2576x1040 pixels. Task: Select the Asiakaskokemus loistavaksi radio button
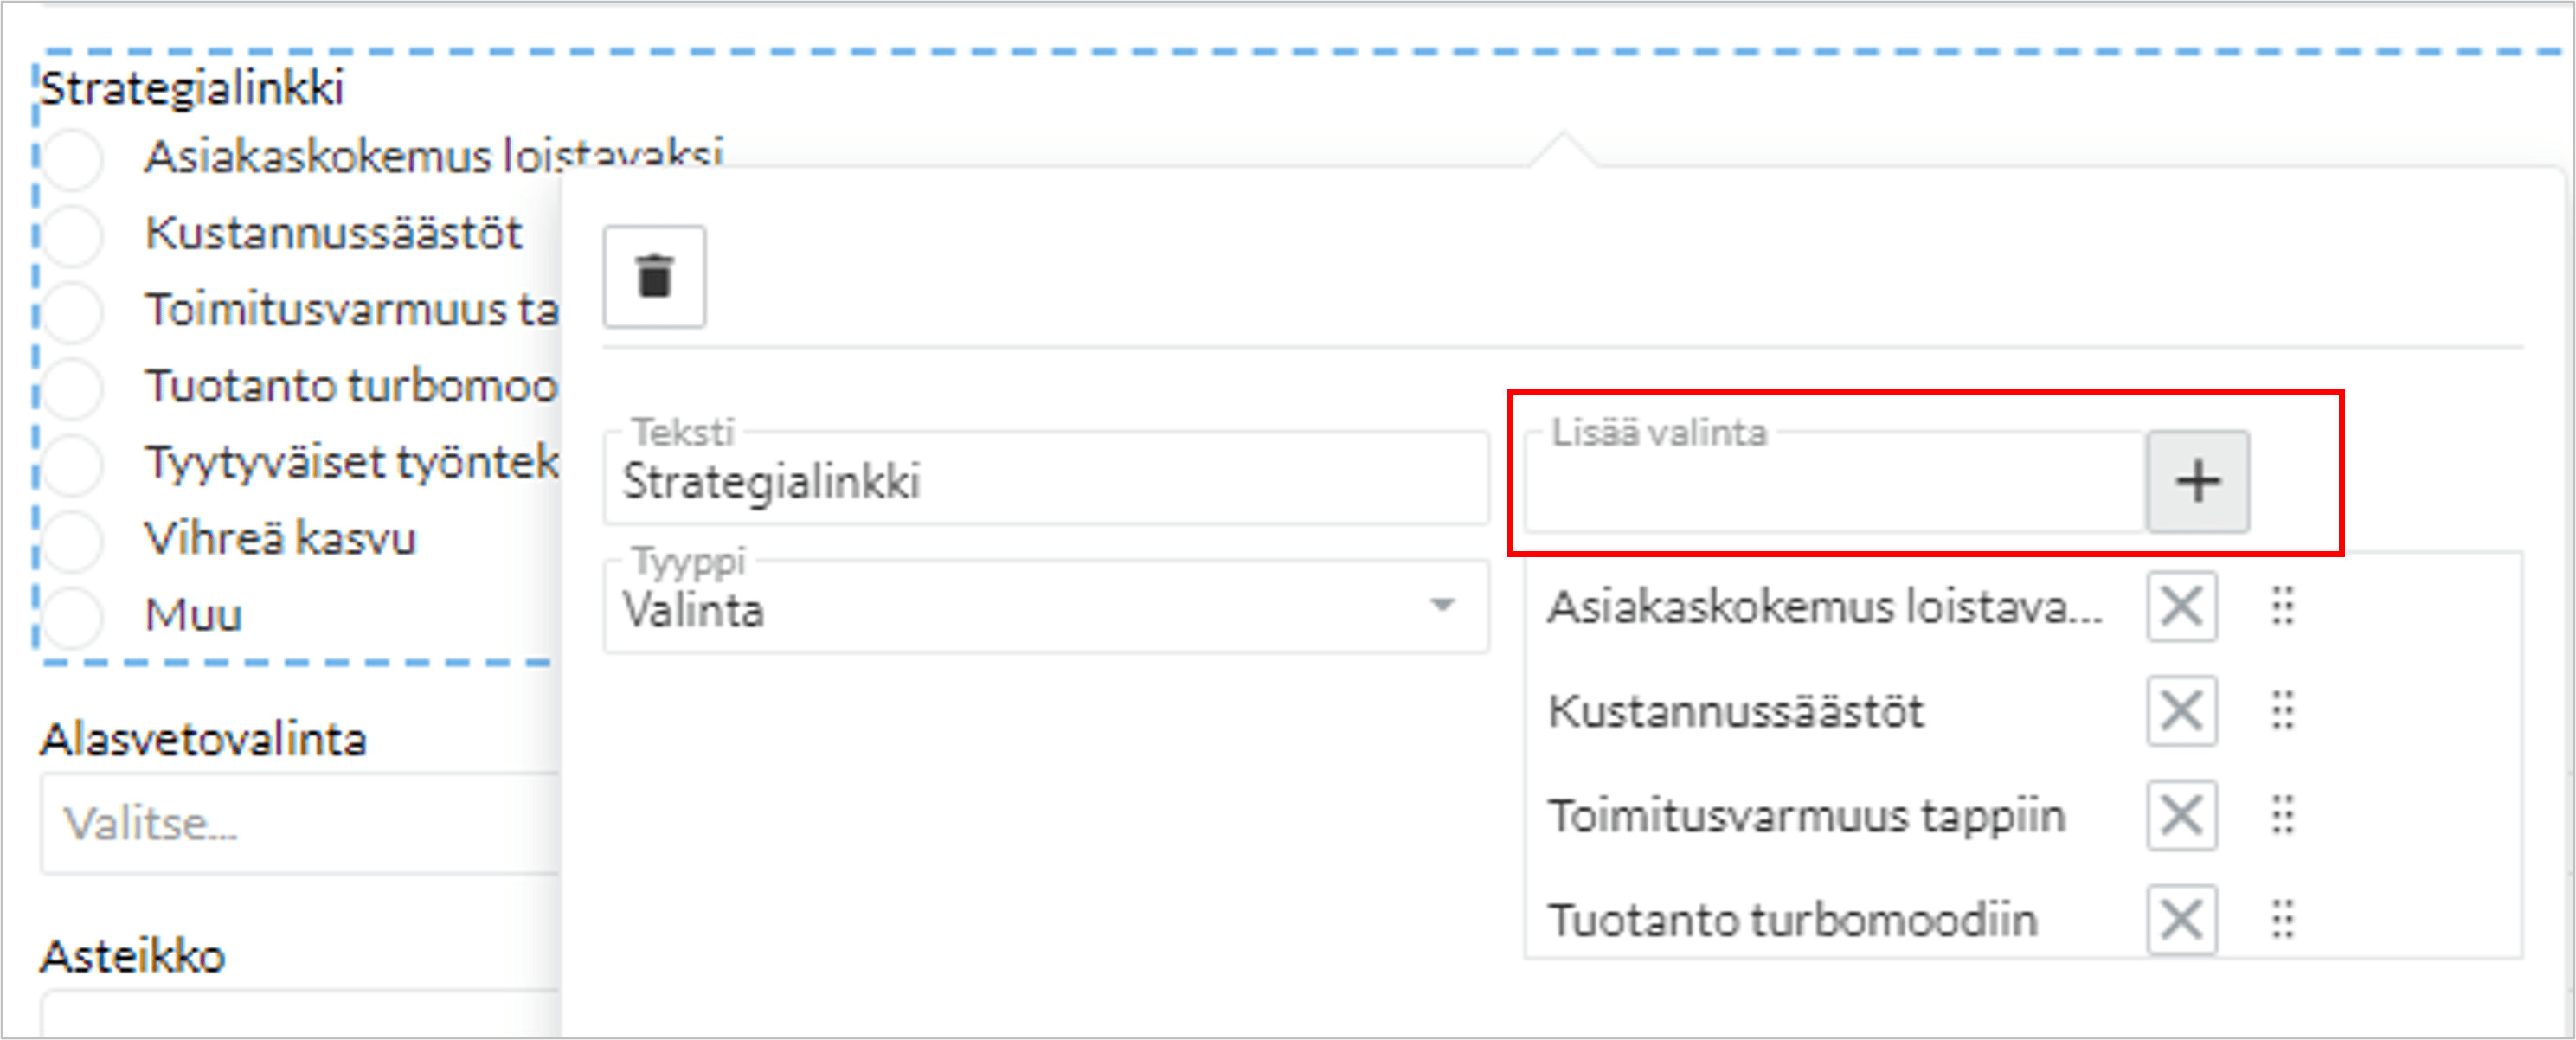pos(72,158)
